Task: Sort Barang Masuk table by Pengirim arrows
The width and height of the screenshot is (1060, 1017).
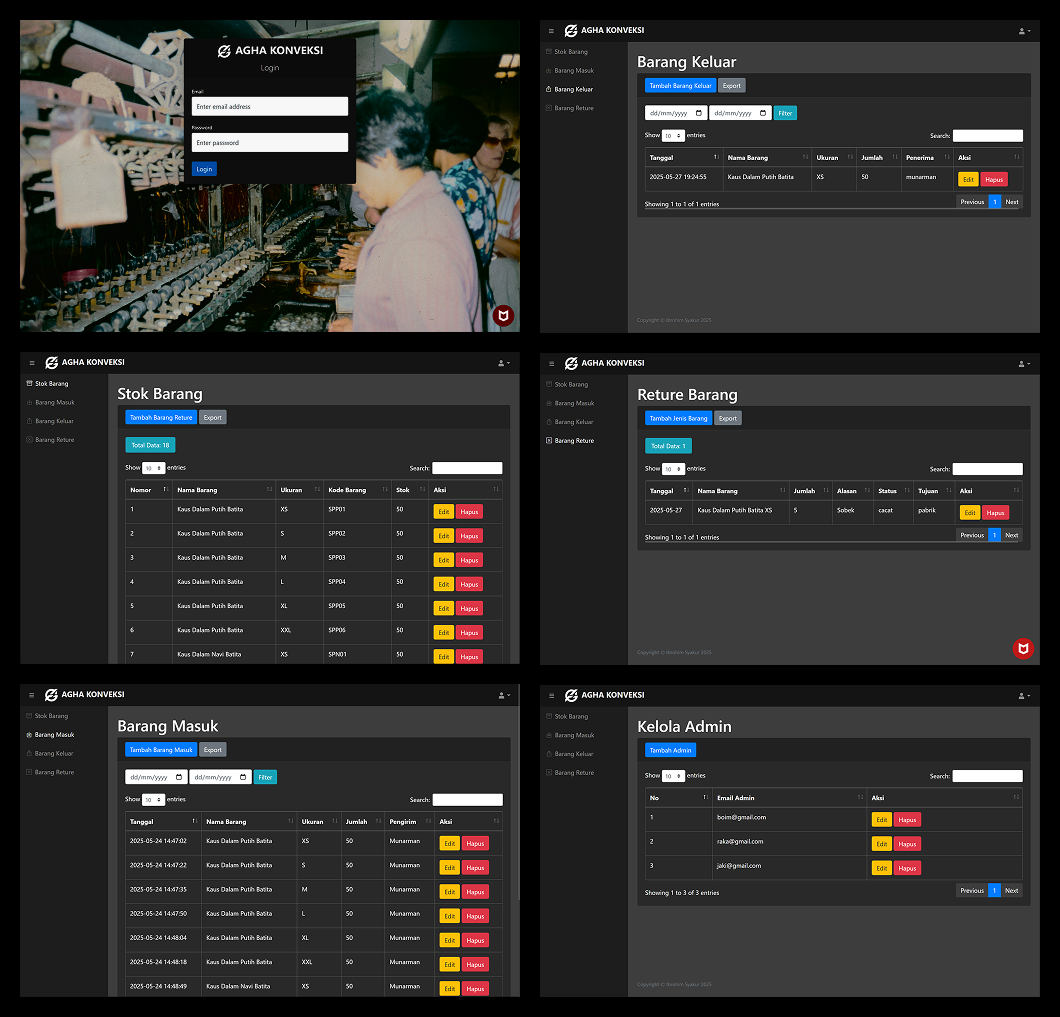Action: coord(427,822)
